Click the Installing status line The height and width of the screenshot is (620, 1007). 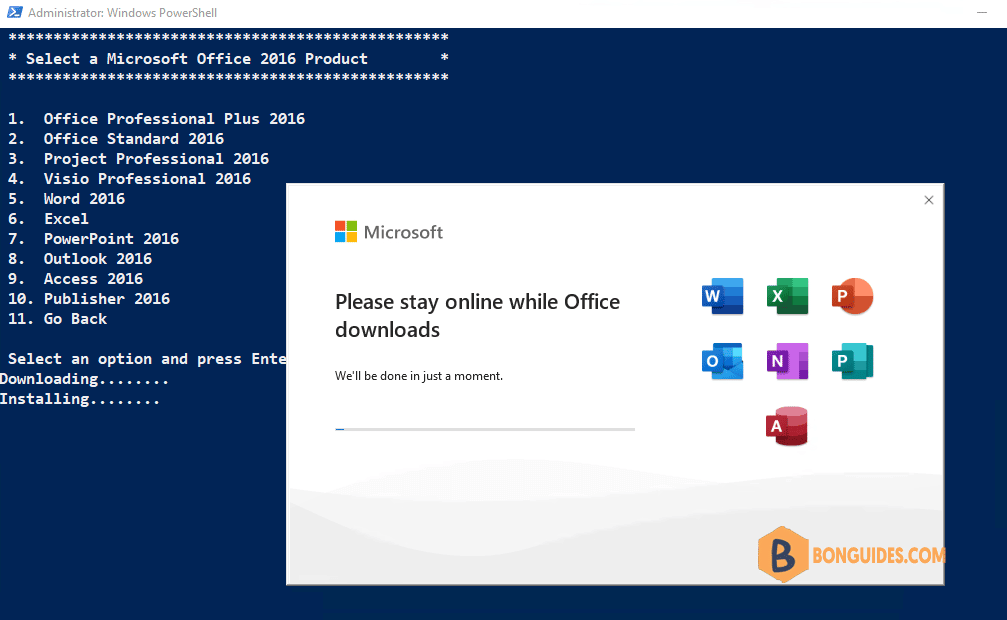coord(80,399)
